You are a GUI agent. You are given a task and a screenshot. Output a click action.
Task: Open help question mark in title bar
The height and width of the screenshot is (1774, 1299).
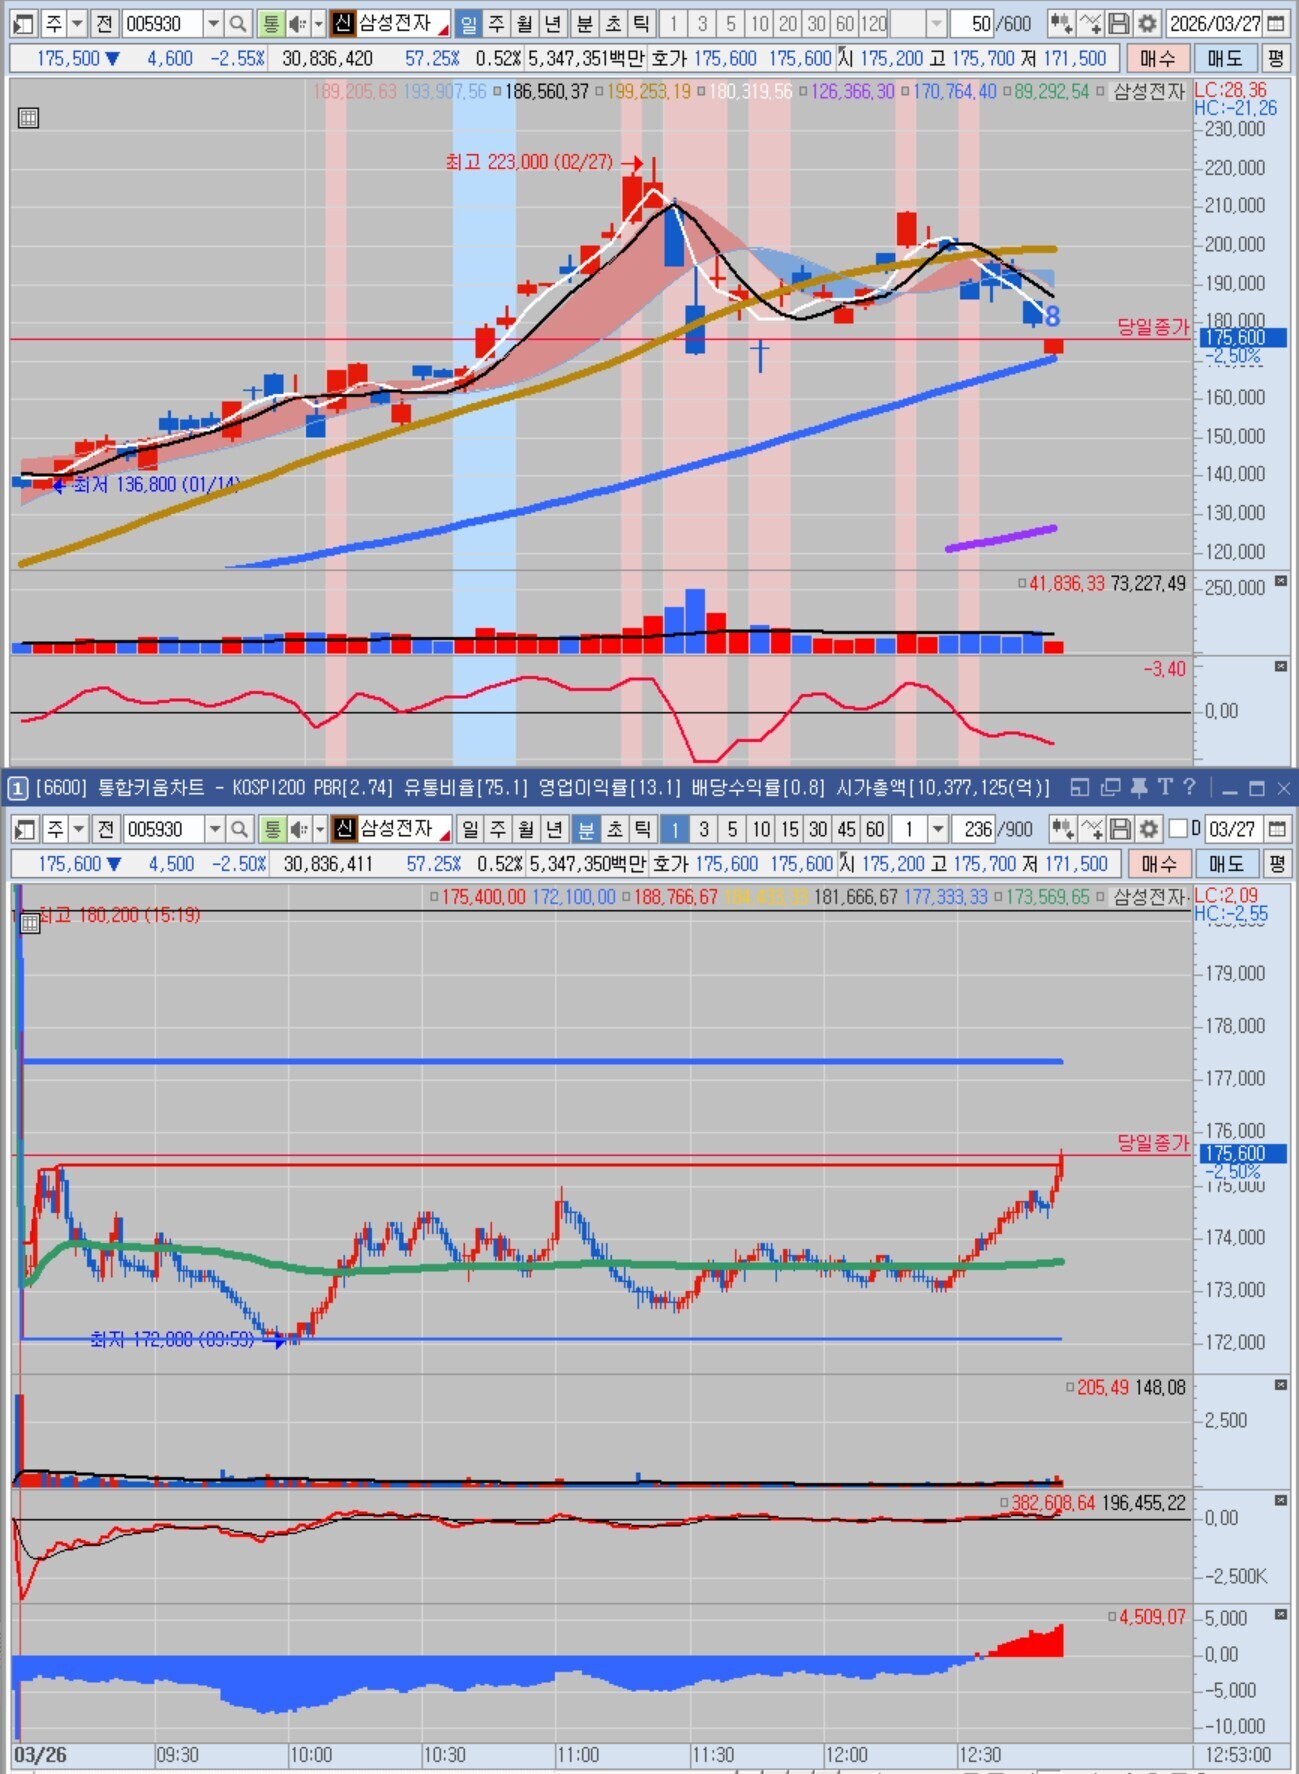coord(1189,788)
